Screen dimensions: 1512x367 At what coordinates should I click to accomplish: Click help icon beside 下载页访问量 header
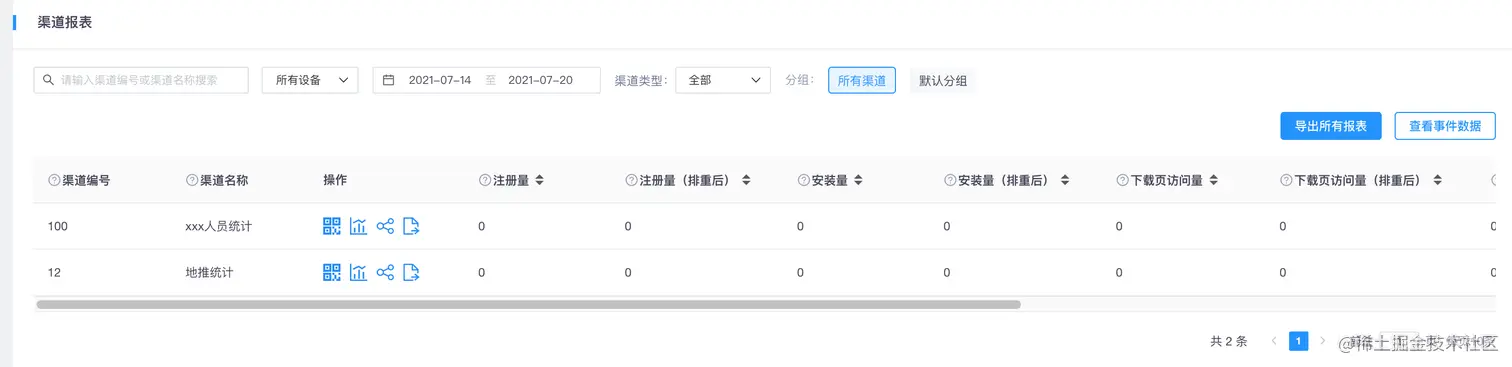(x=1122, y=181)
